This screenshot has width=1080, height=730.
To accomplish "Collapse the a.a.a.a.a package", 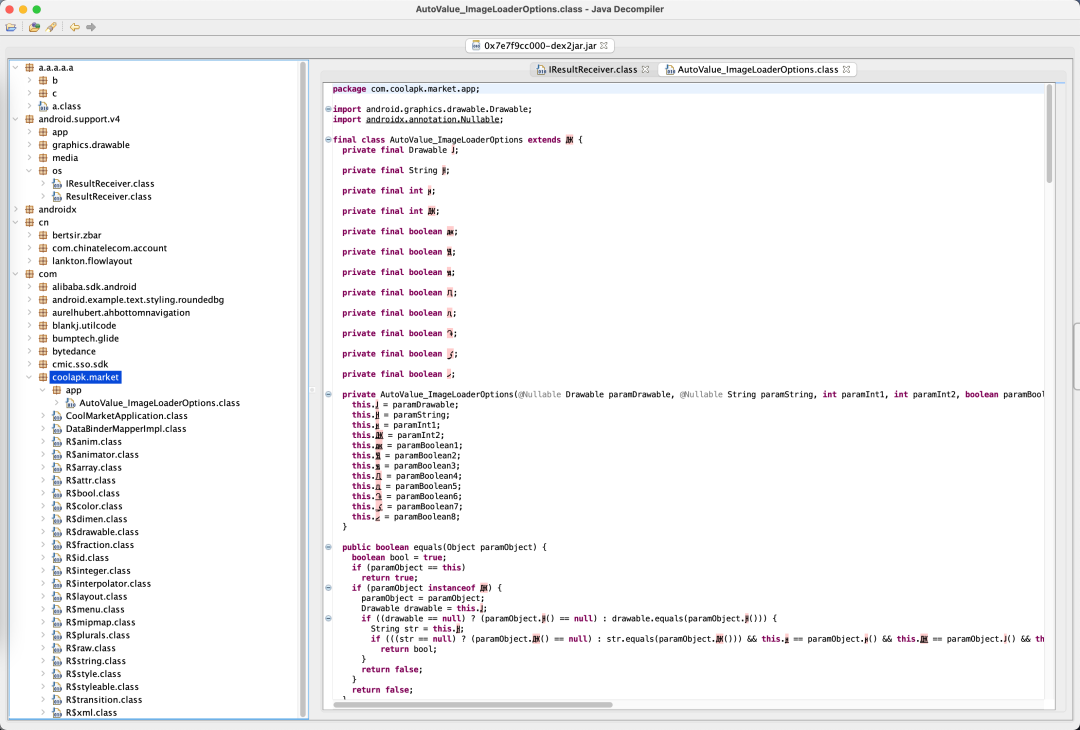I will pos(15,67).
